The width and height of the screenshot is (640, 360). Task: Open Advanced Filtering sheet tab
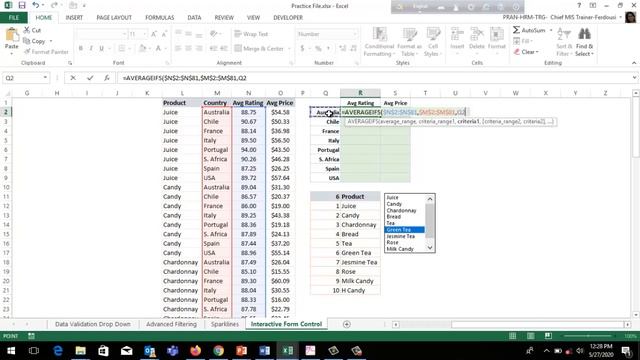coord(171,324)
